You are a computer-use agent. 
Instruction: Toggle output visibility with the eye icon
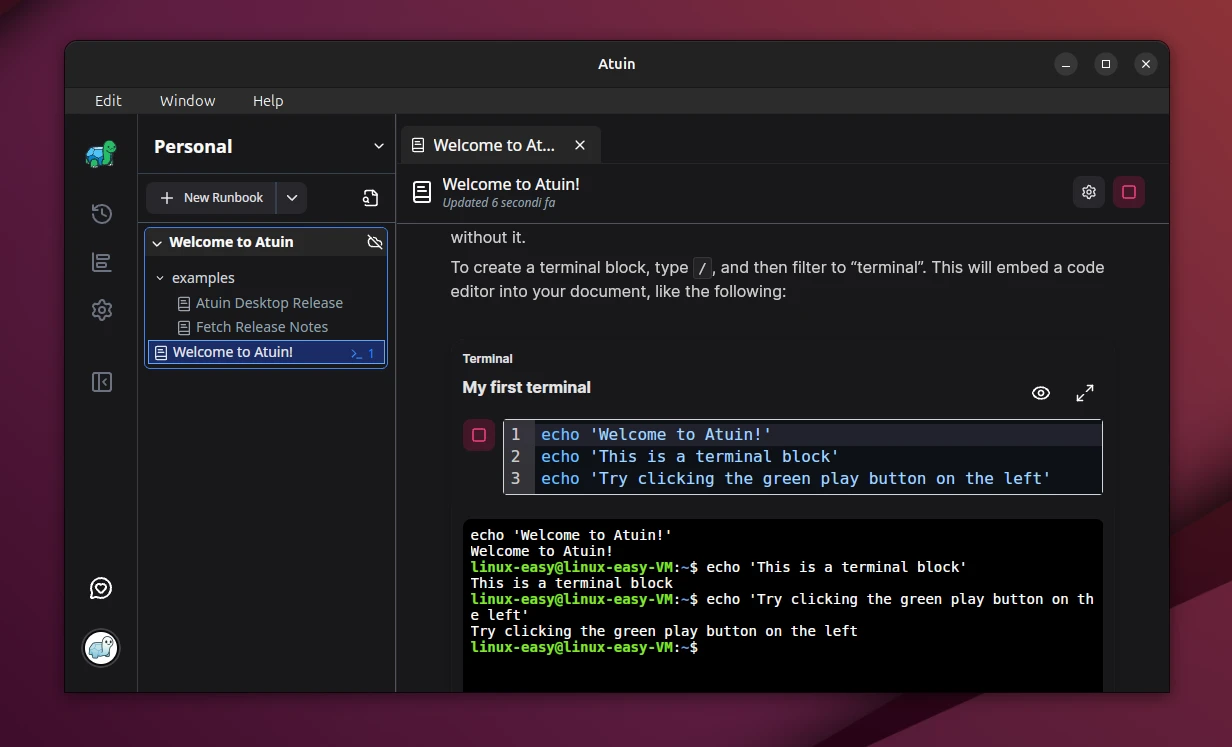[1040, 393]
